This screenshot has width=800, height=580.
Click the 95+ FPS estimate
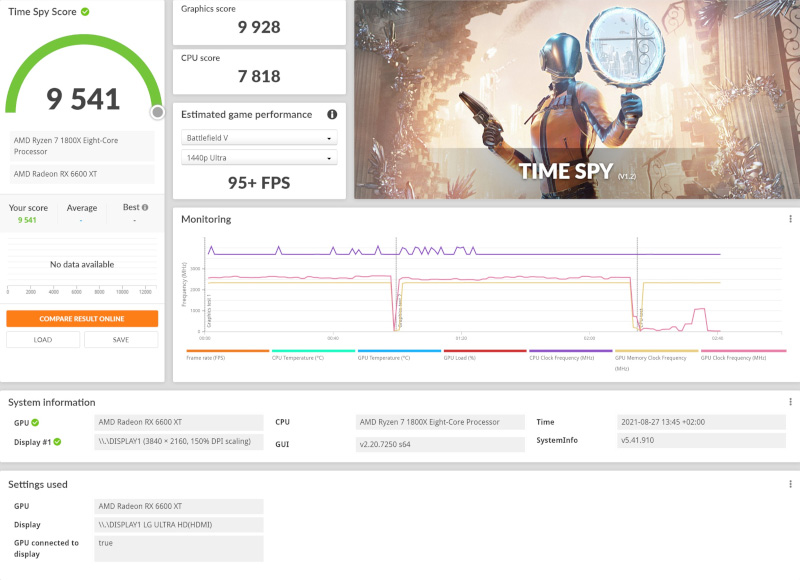(259, 183)
